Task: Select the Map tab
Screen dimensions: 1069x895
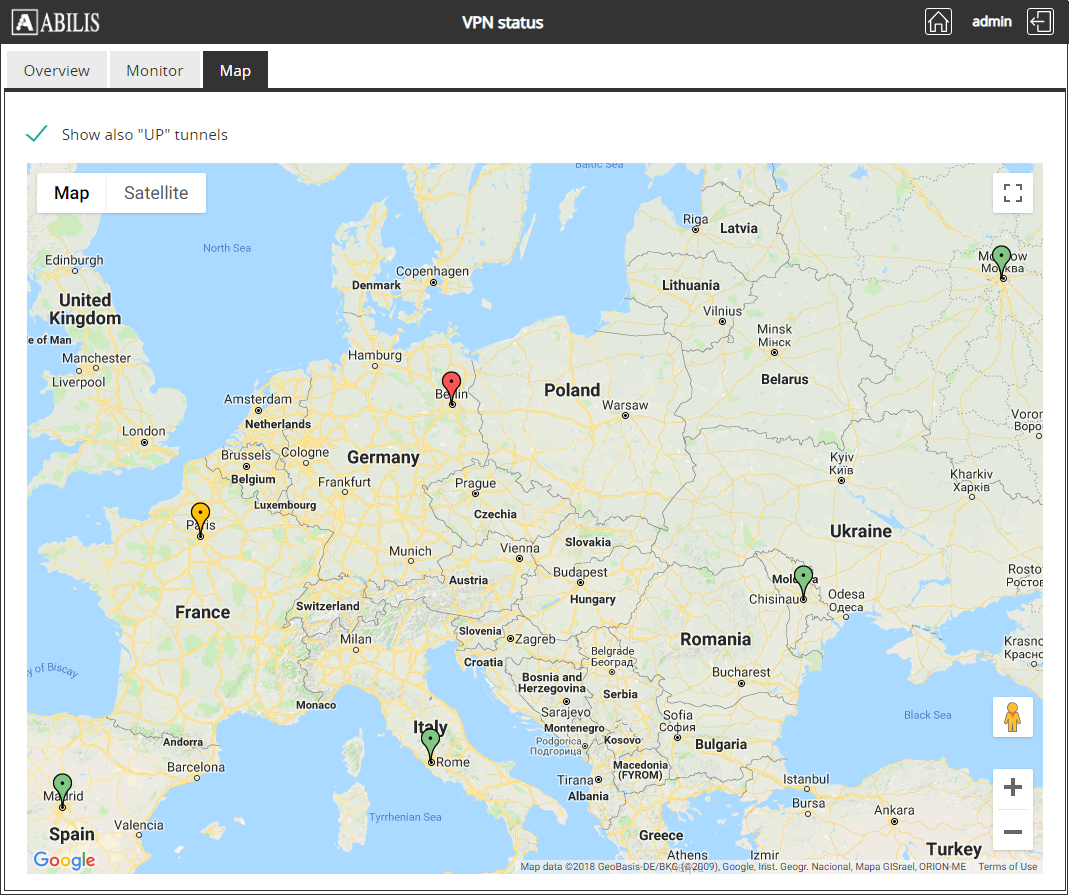Action: coord(235,71)
